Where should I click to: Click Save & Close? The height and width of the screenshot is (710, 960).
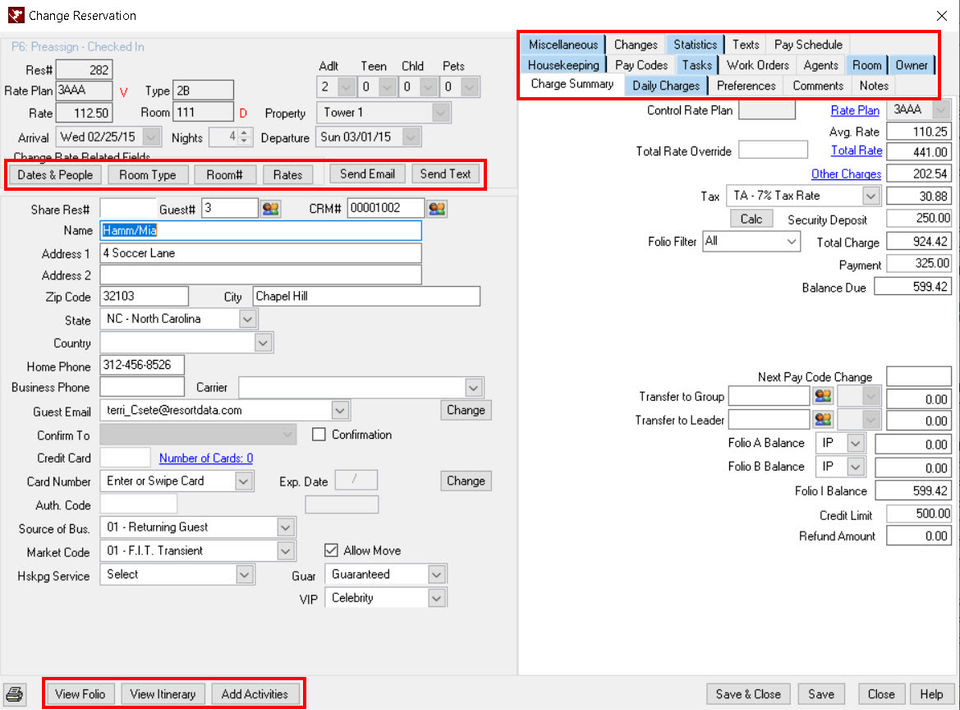point(748,694)
